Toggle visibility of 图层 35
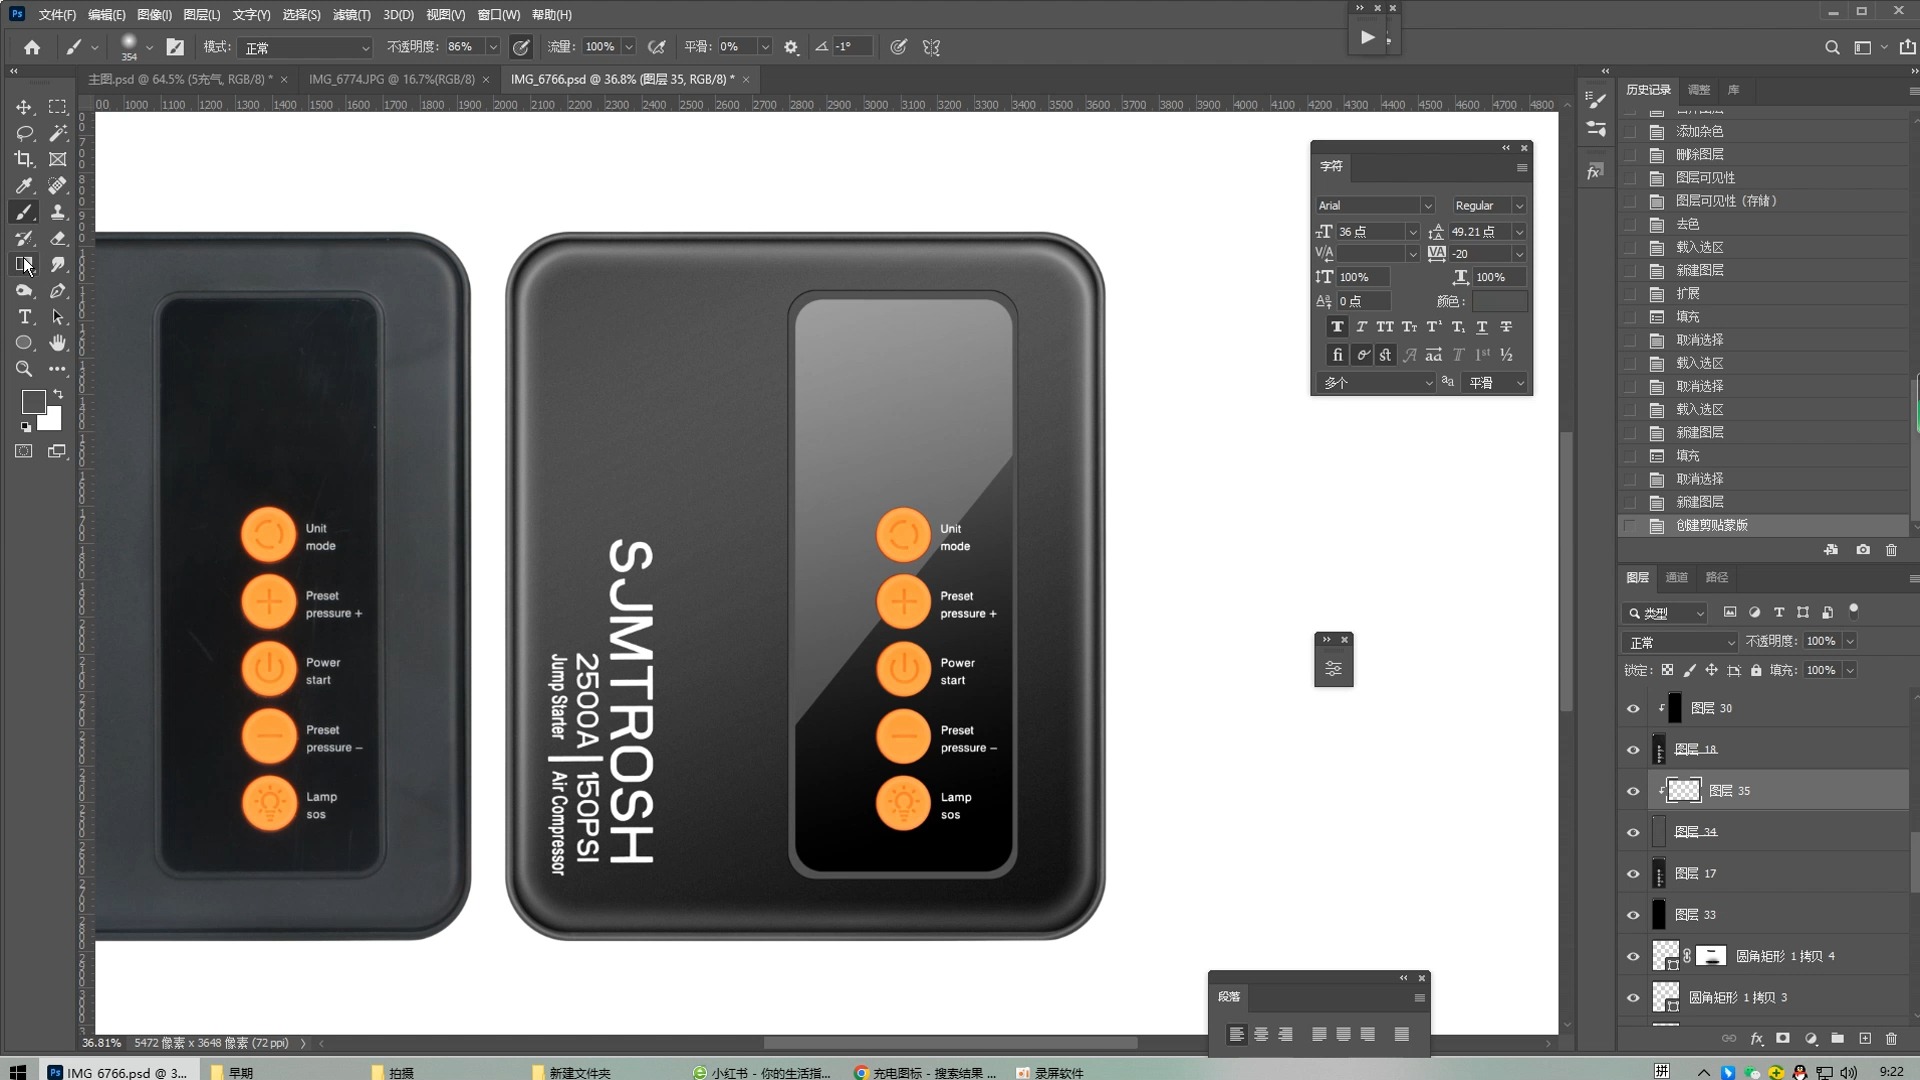This screenshot has width=1920, height=1080. [1633, 791]
